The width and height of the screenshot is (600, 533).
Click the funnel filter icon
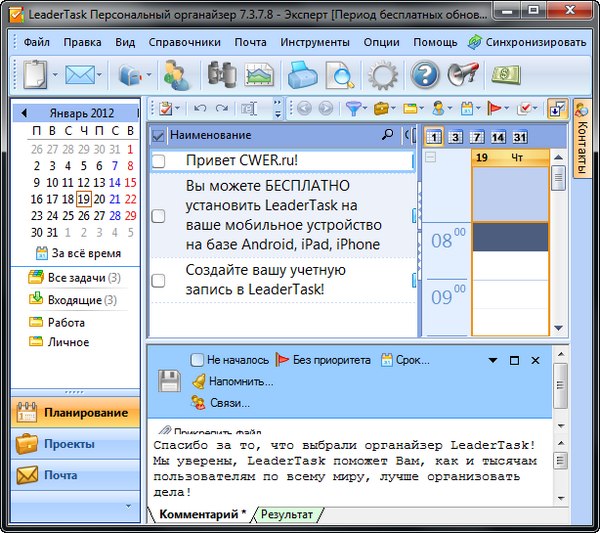[x=353, y=108]
